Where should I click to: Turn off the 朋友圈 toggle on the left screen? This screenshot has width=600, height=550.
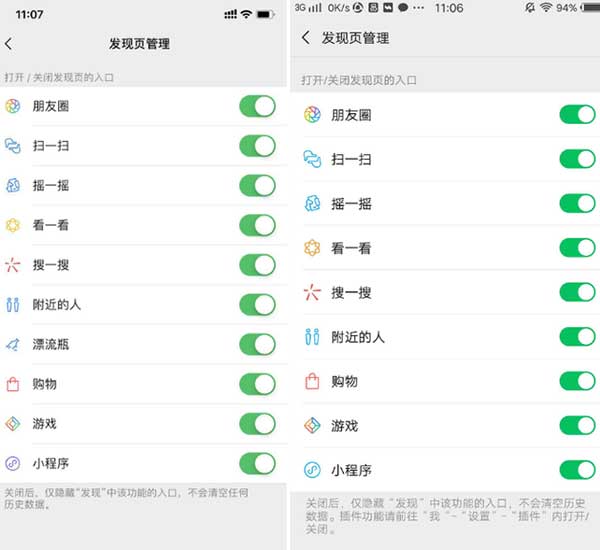pos(257,106)
